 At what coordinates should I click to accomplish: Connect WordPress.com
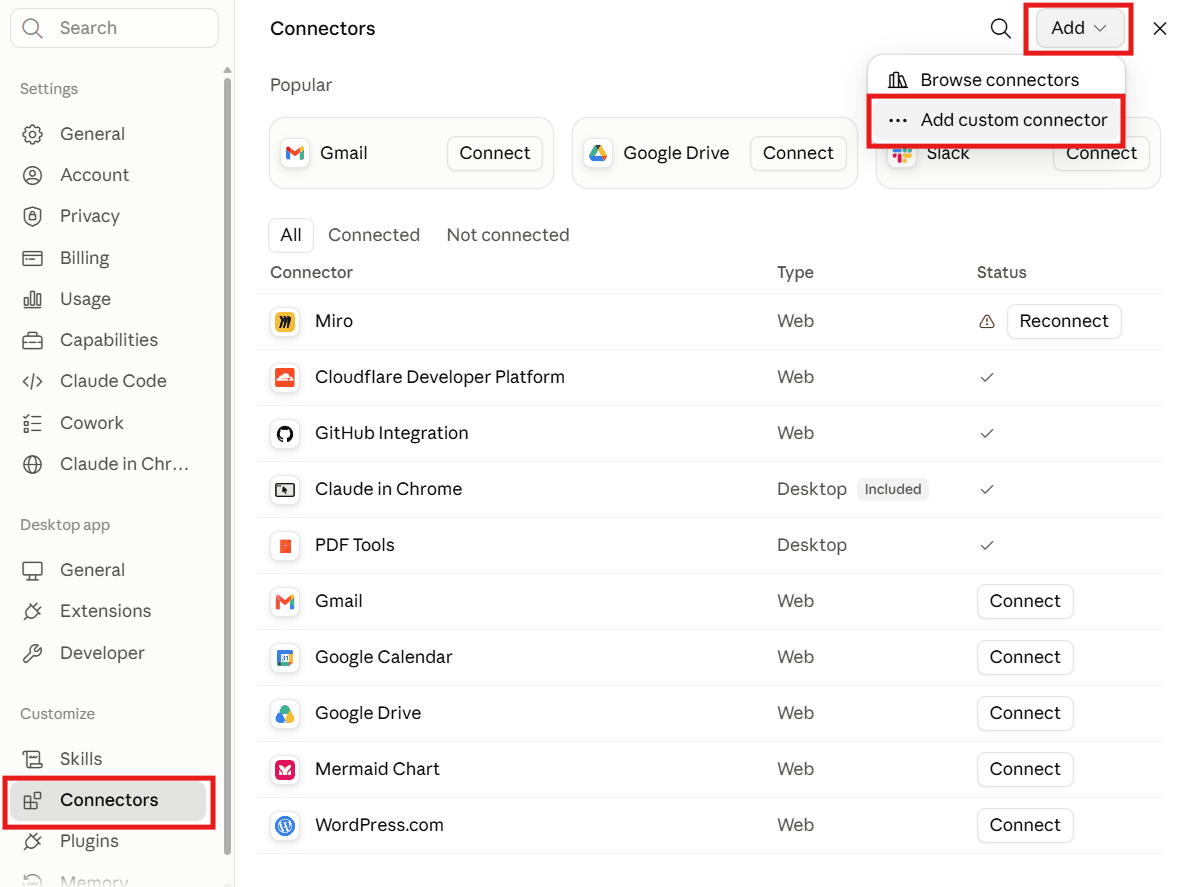1025,825
